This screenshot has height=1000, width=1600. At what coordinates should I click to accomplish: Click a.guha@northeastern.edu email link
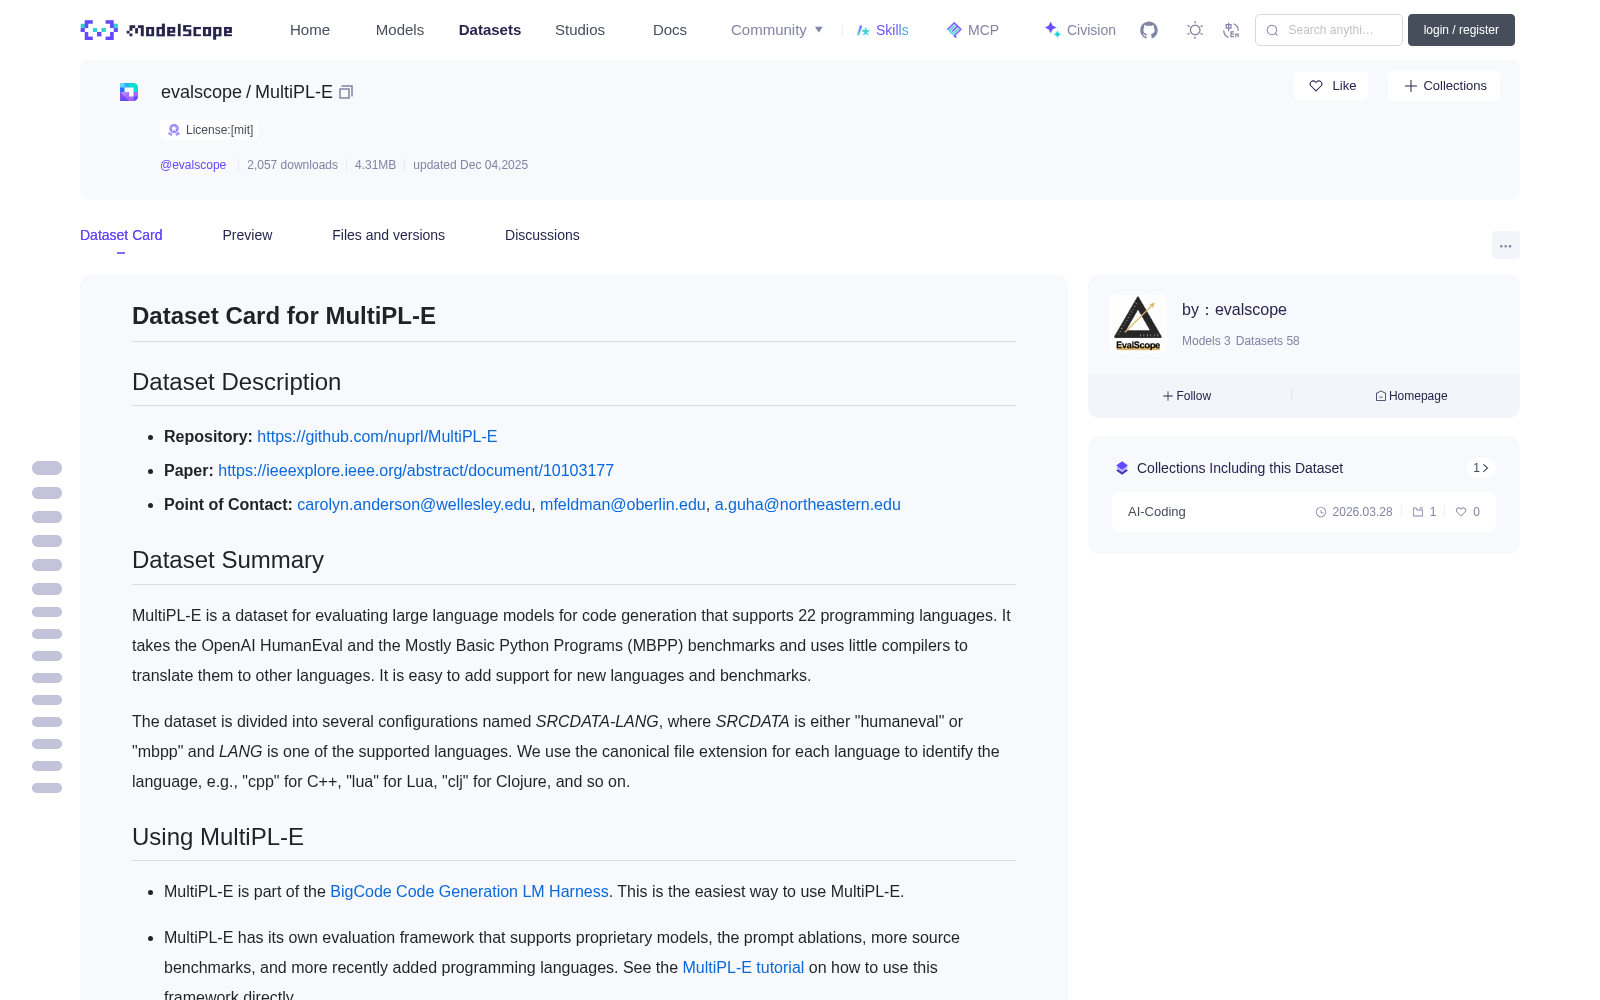click(808, 505)
